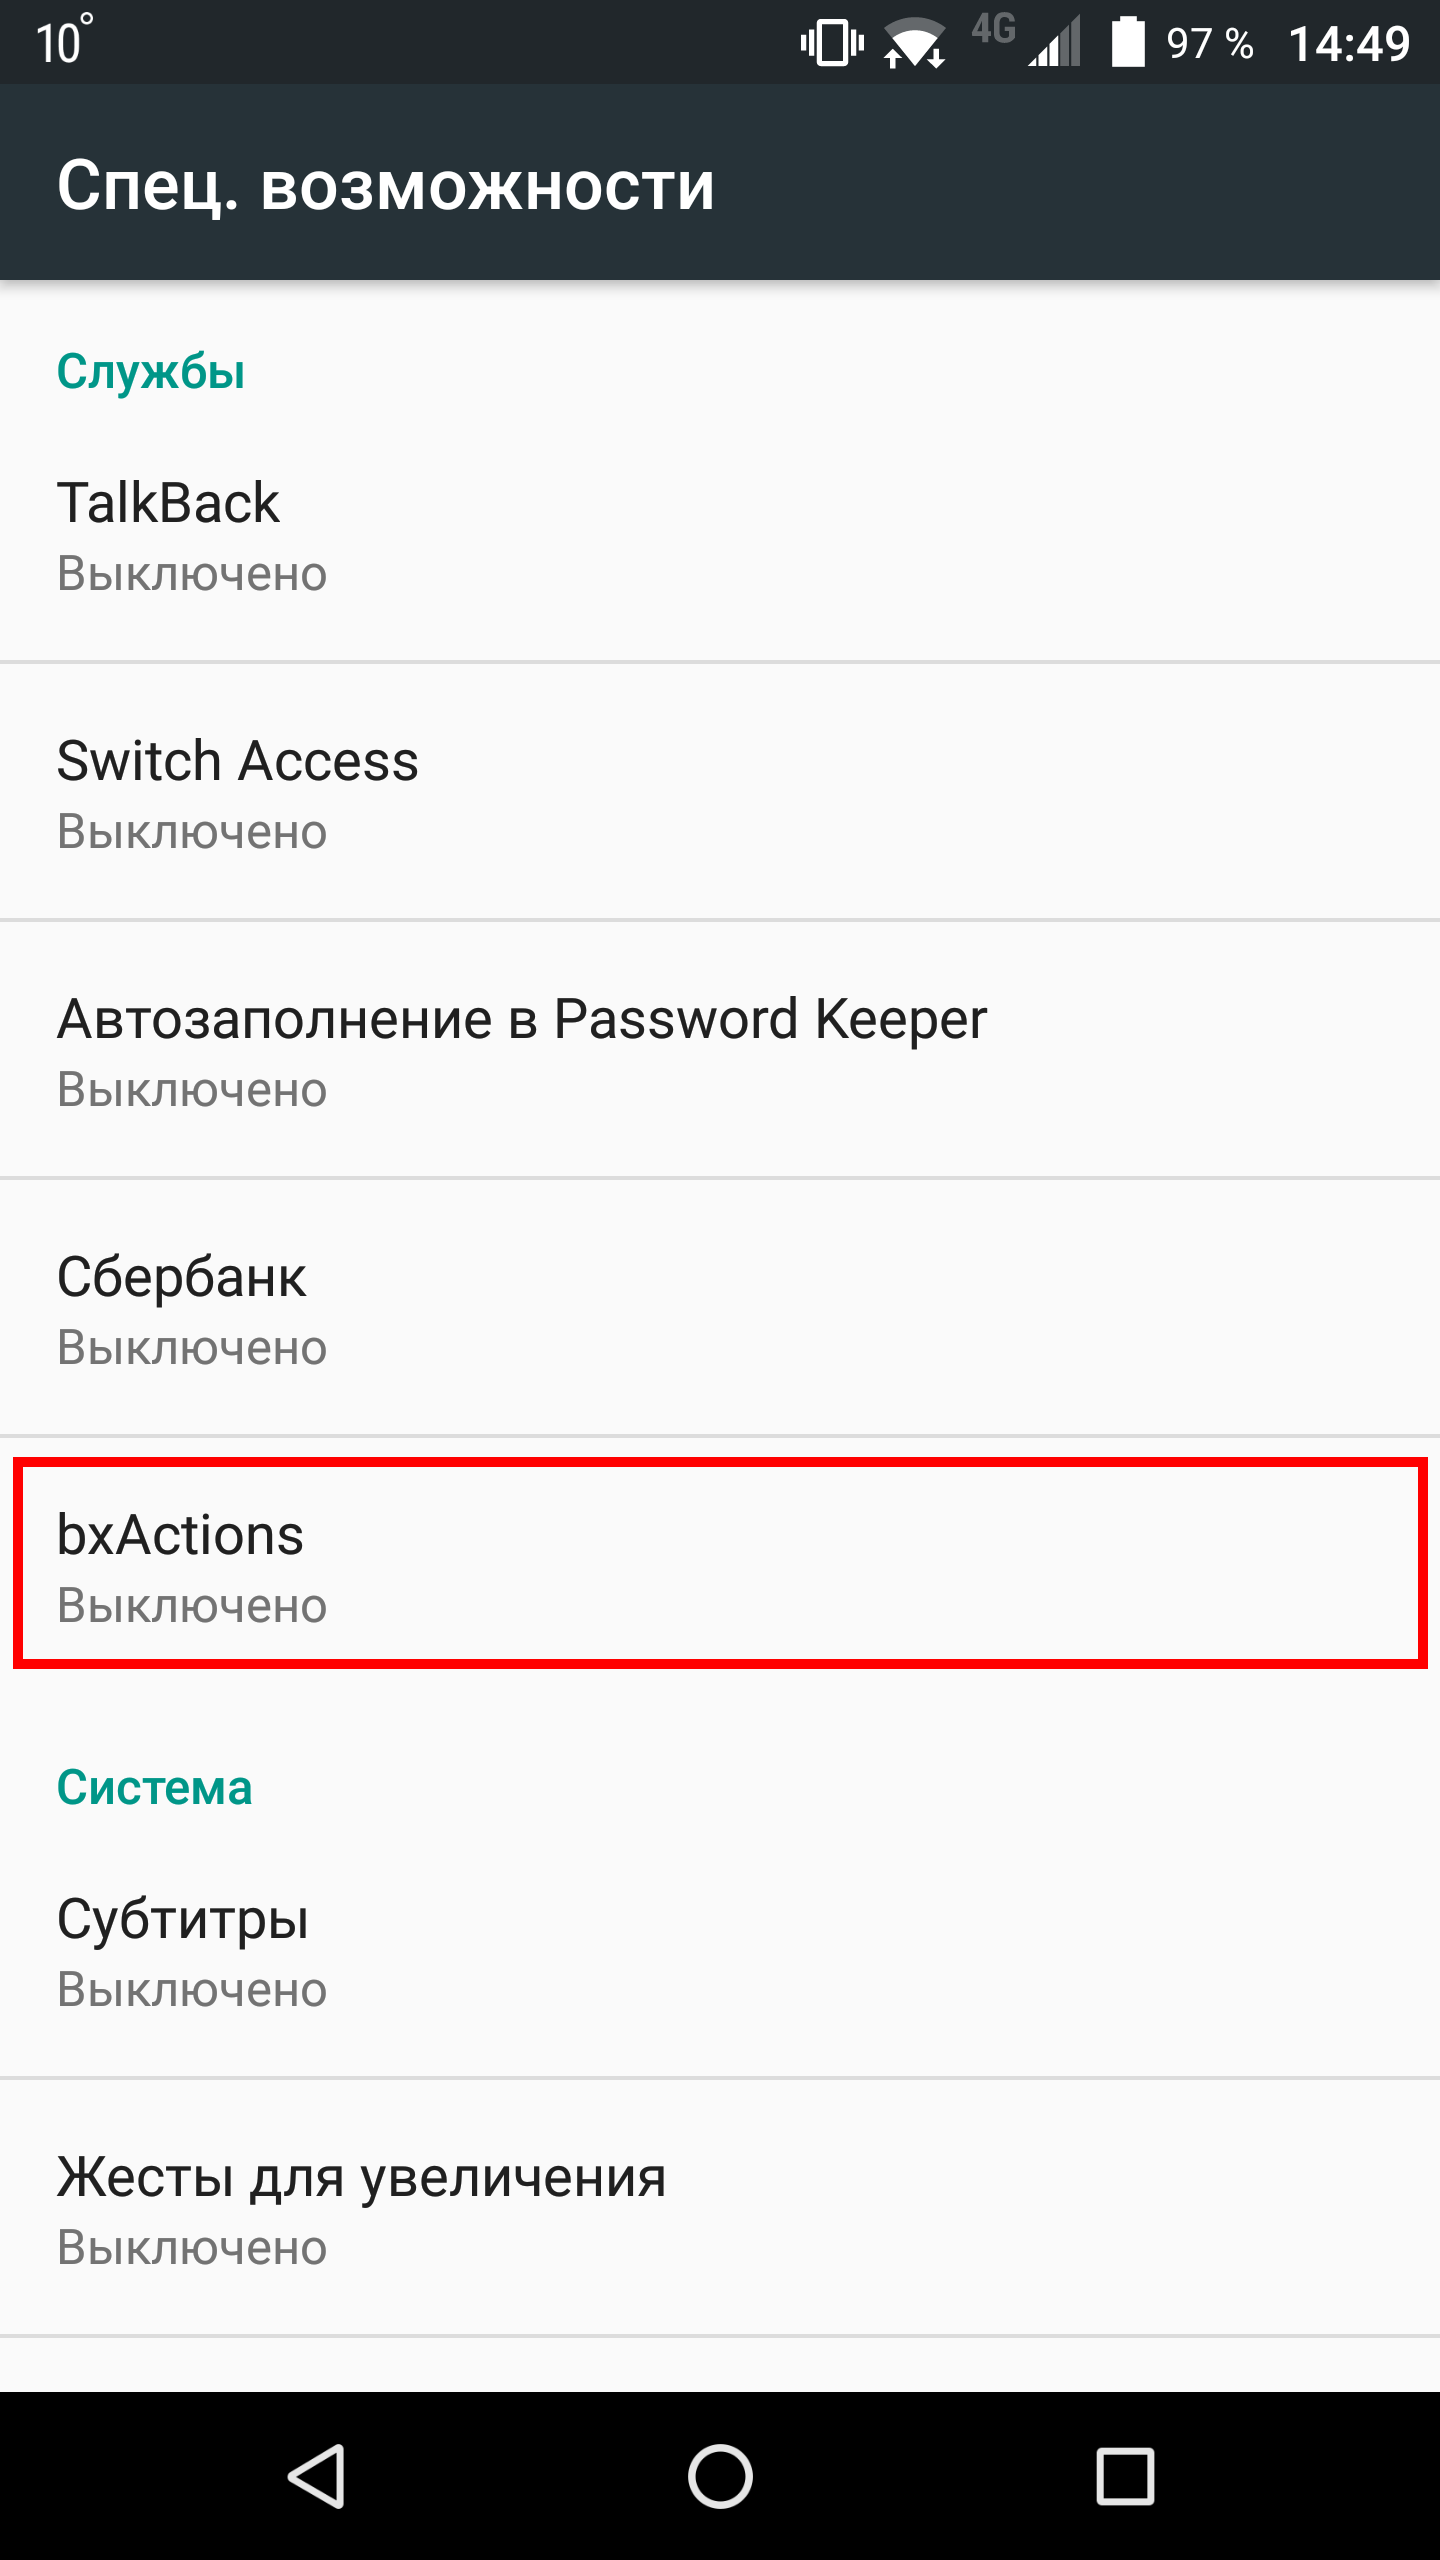Open Switch Access settings
The width and height of the screenshot is (1440, 2560).
pos(720,792)
